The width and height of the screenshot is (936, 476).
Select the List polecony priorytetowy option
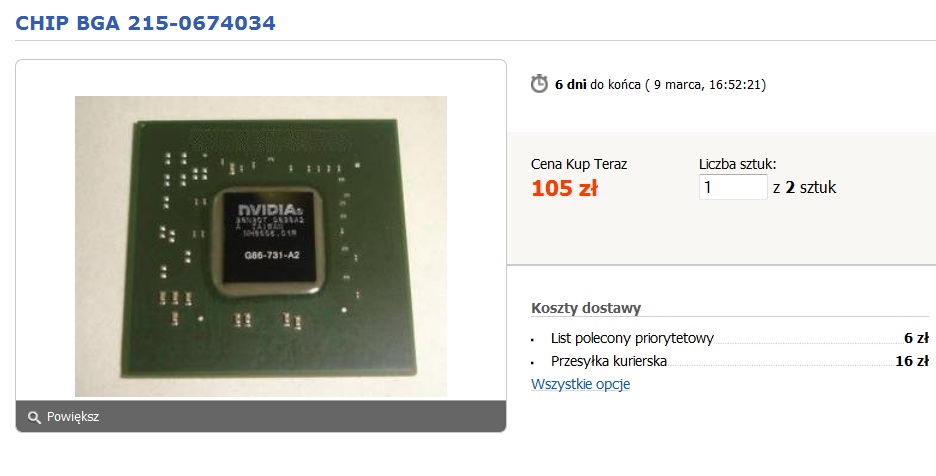pyautogui.click(x=632, y=338)
